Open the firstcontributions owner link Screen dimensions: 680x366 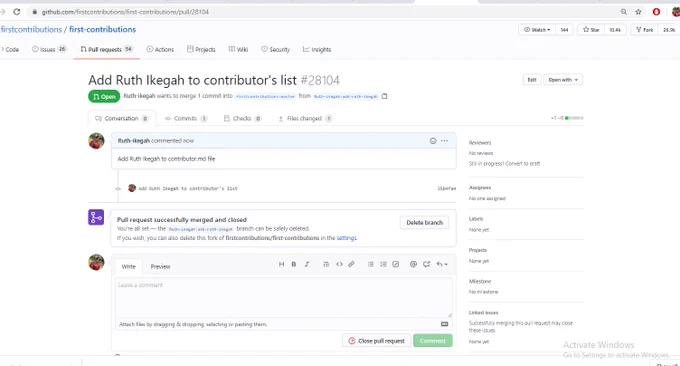[31, 29]
